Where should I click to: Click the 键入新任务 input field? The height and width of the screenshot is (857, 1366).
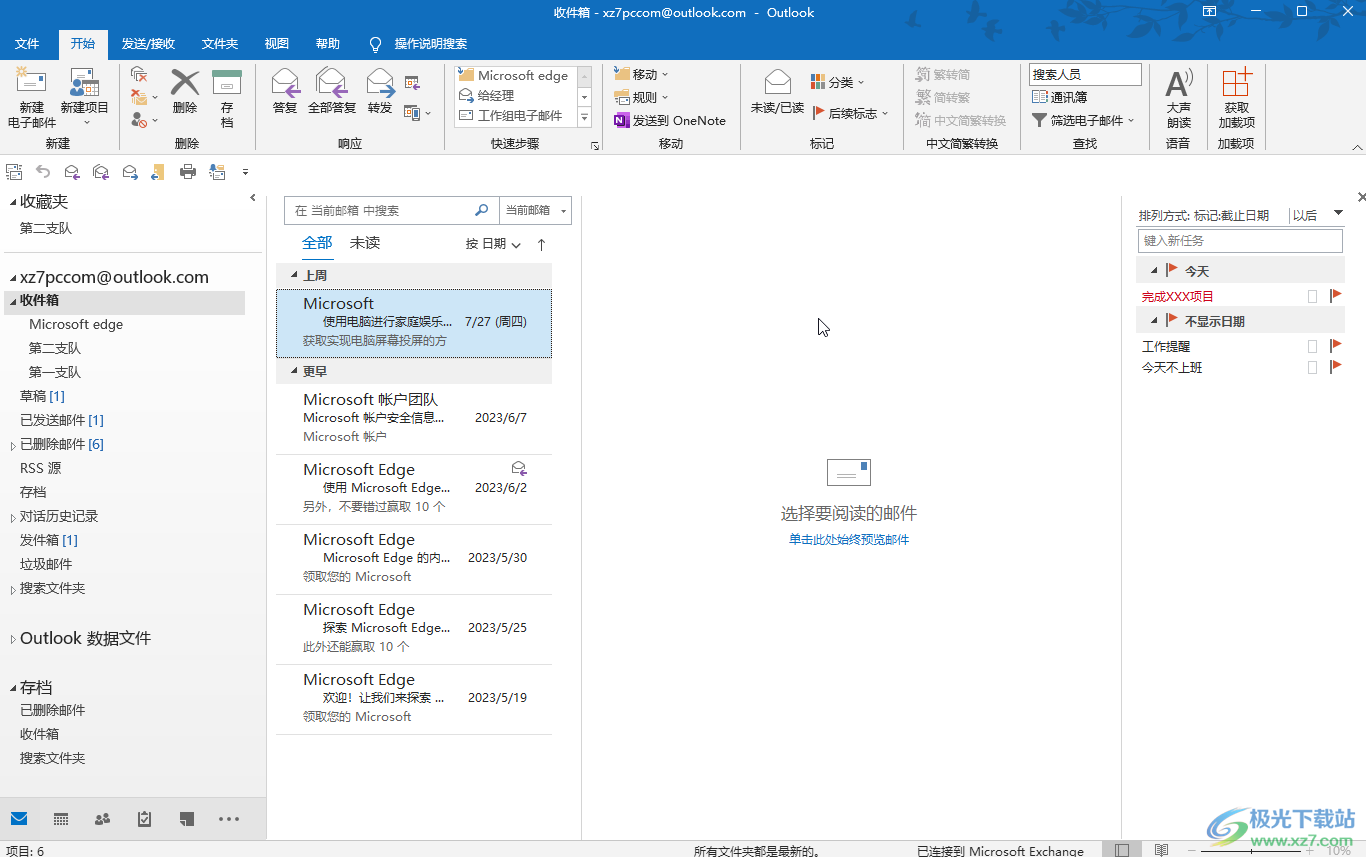(1240, 240)
